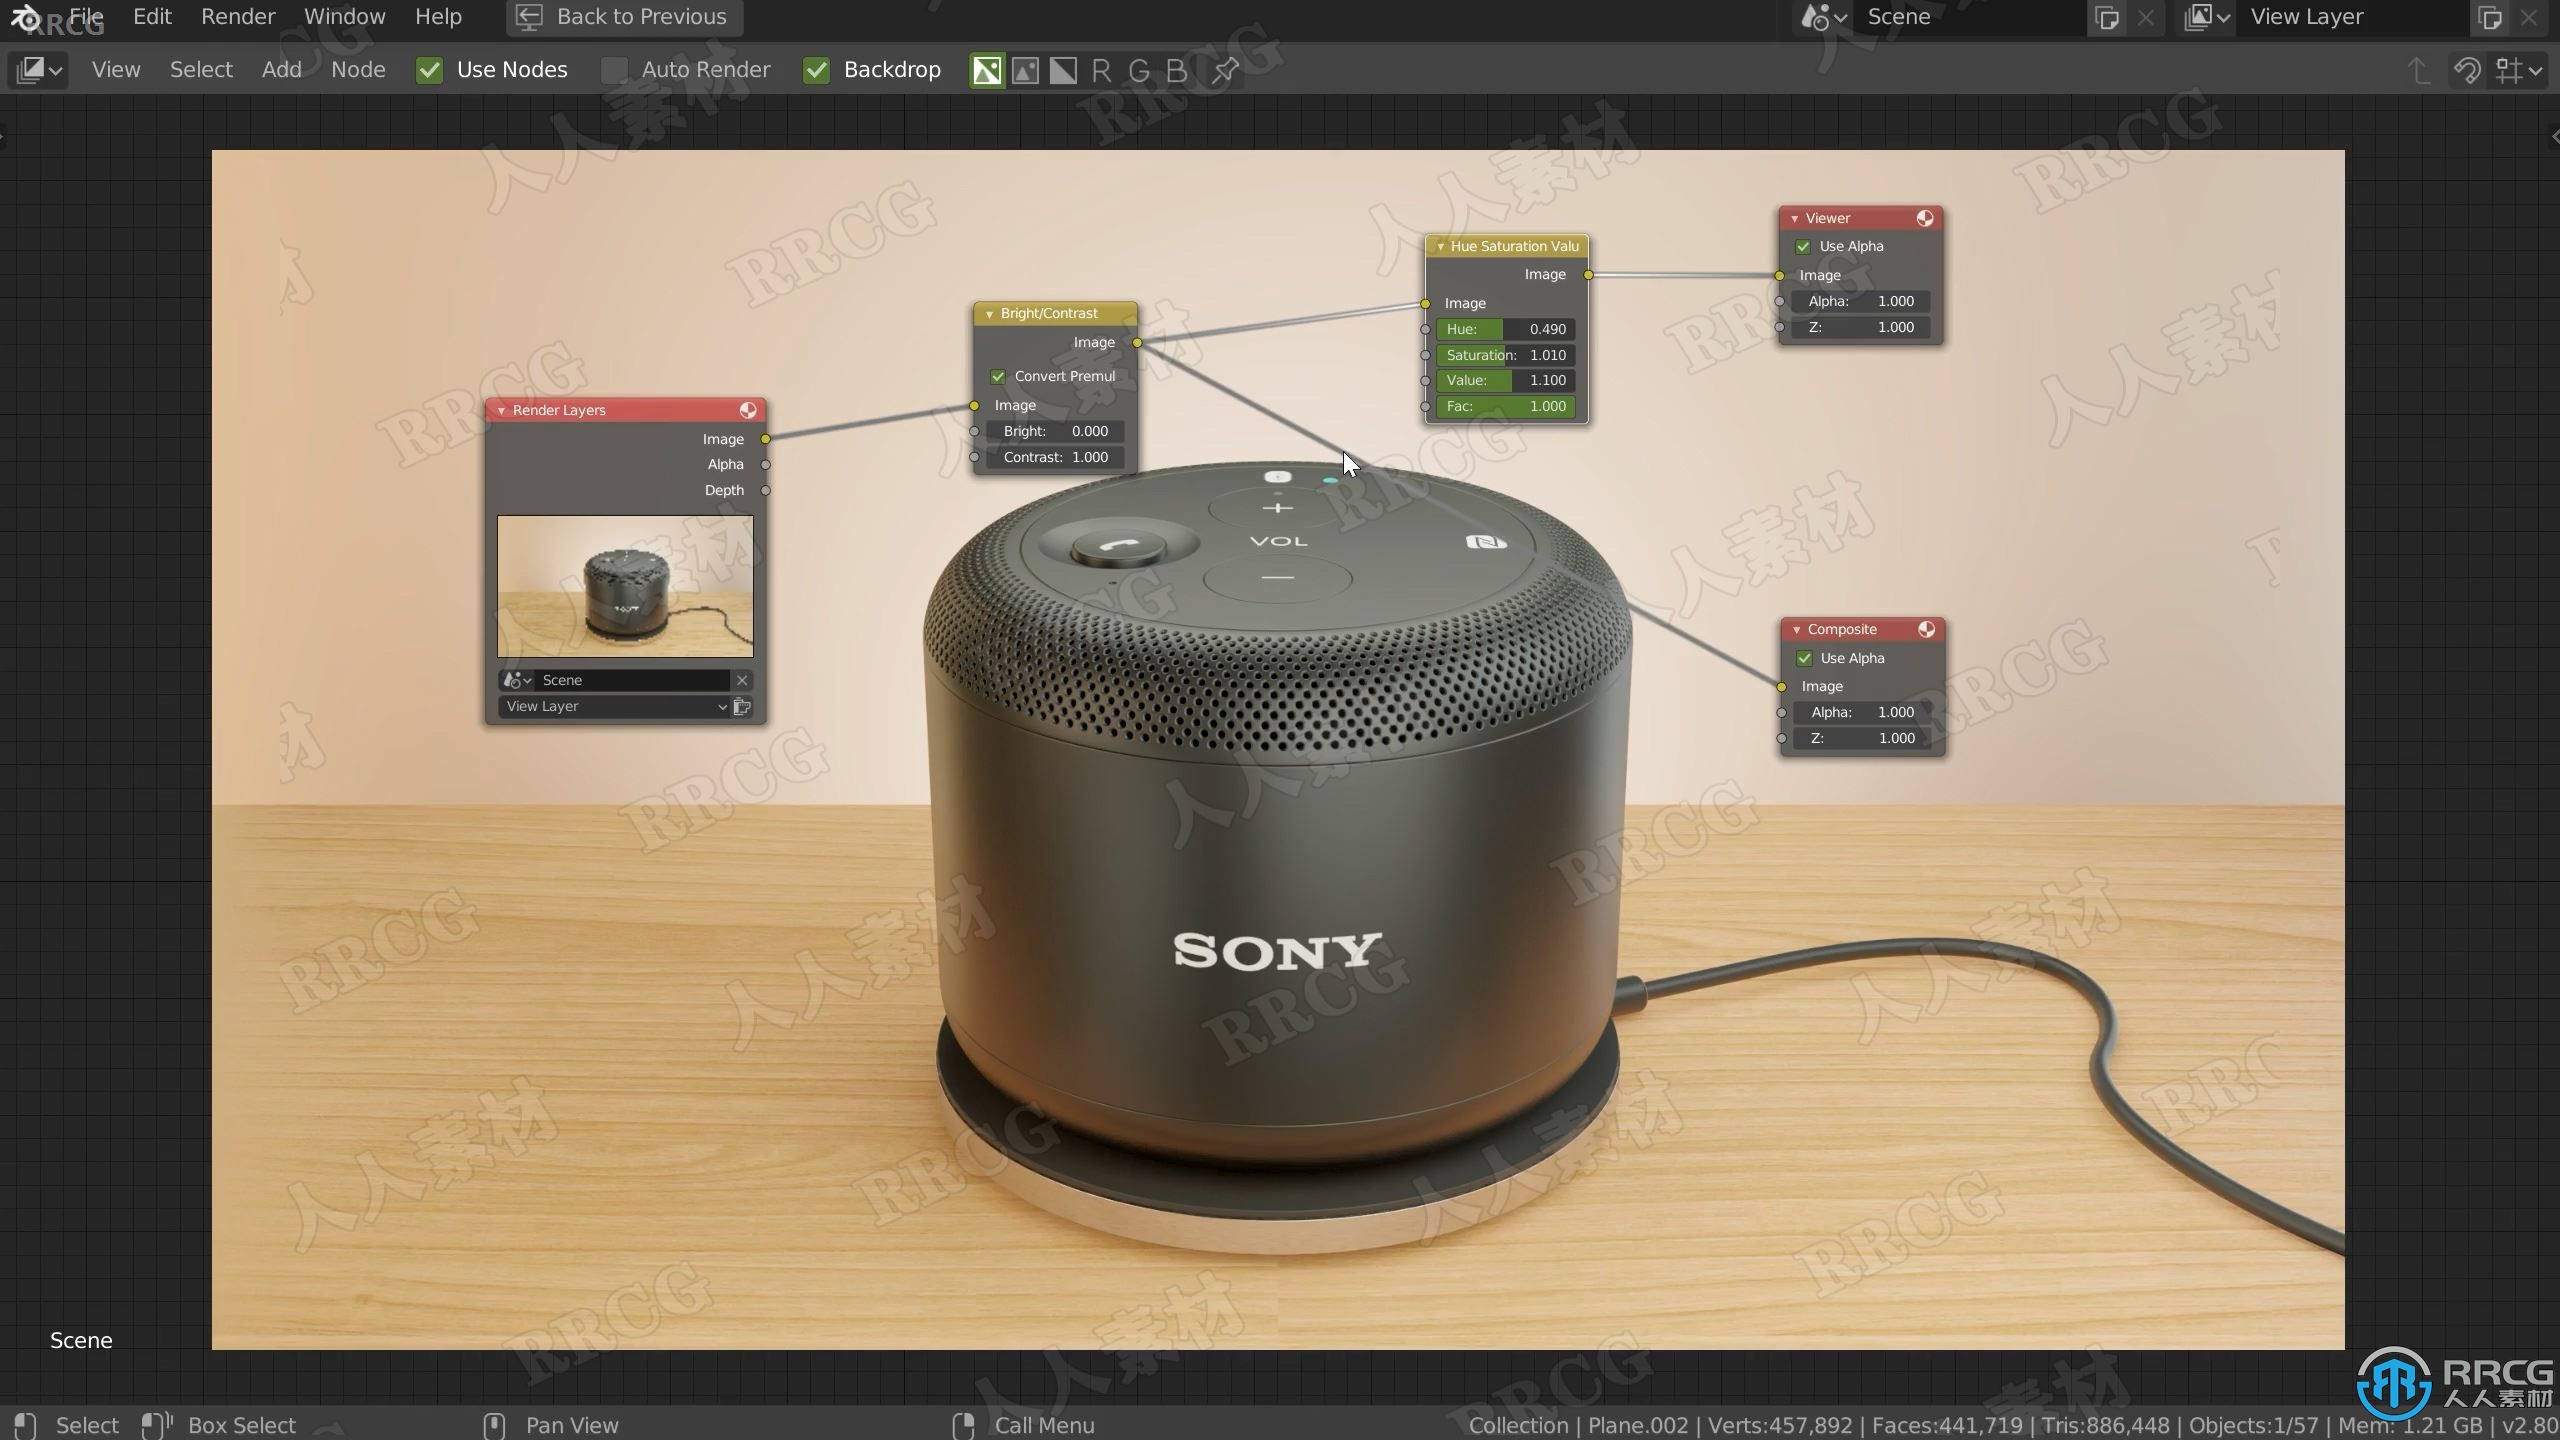Click the G channel filter icon

point(1139,70)
